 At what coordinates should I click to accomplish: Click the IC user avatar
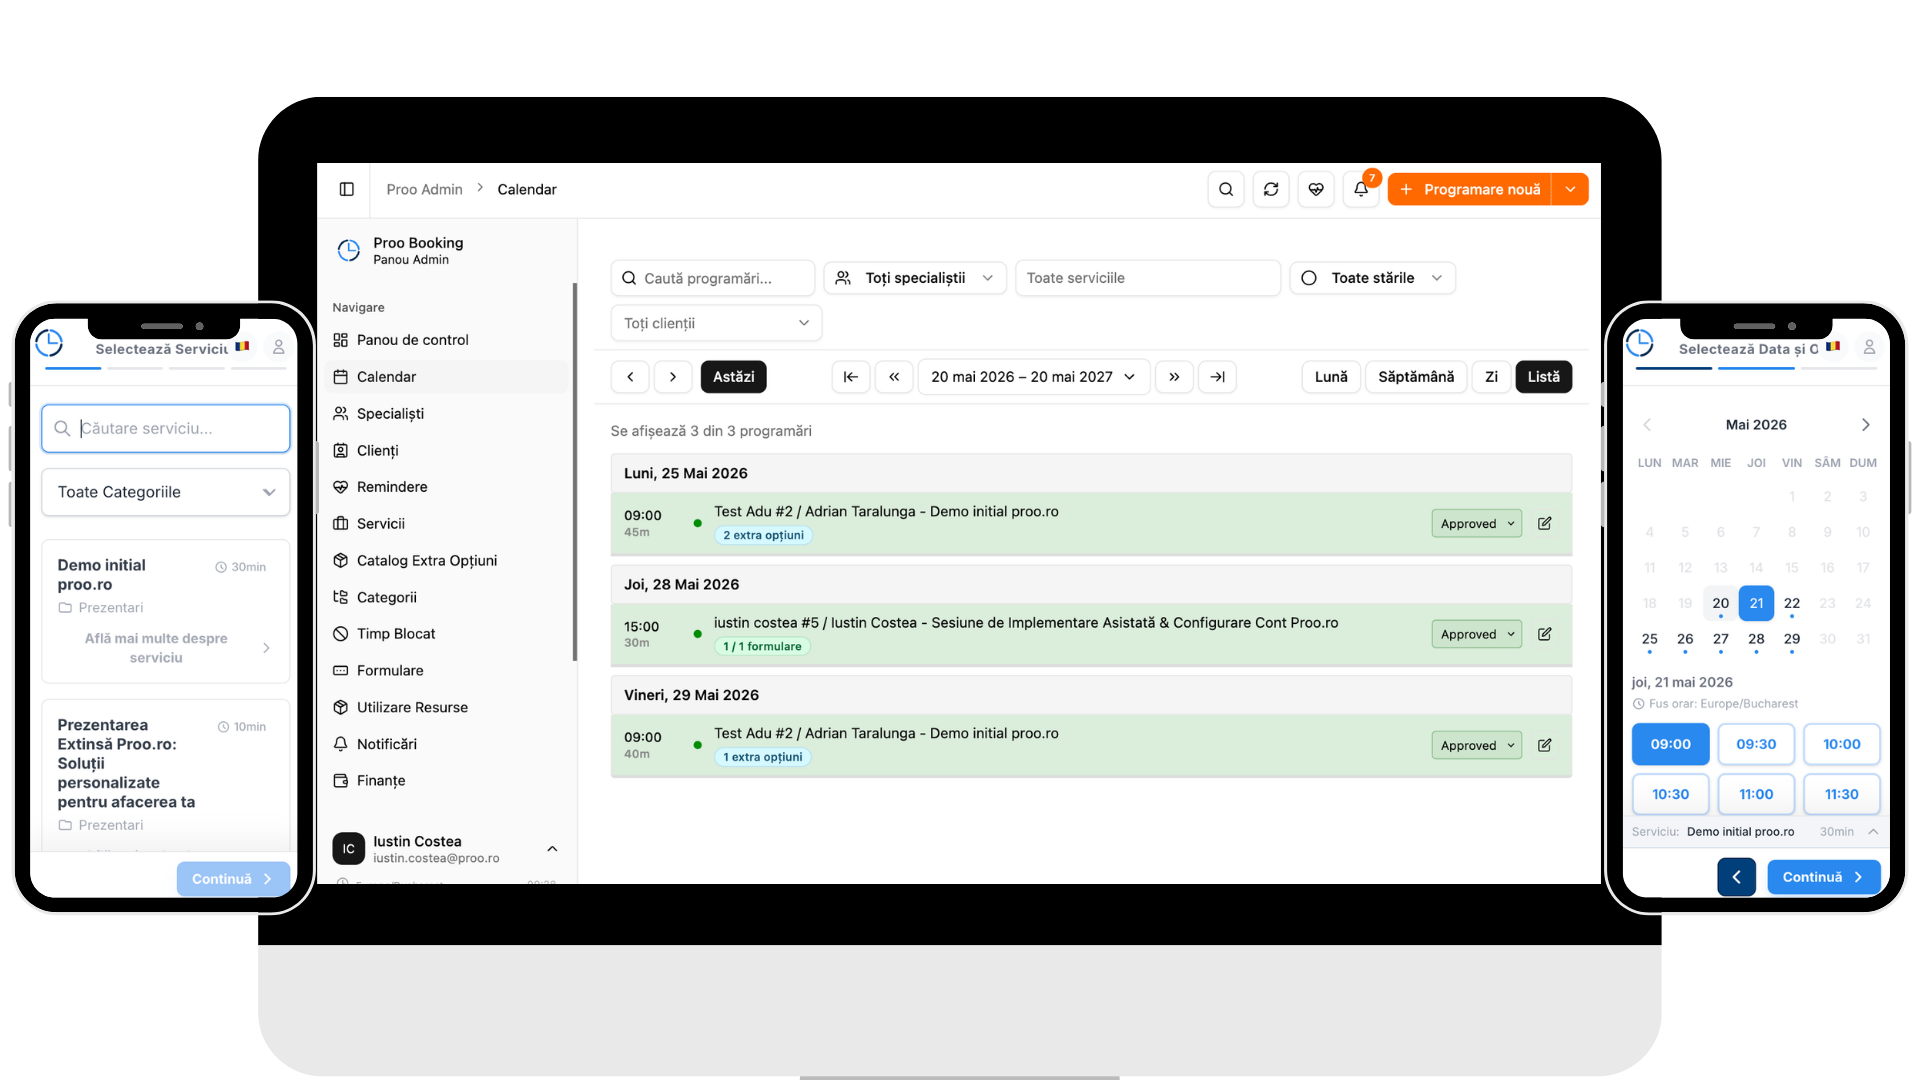tap(348, 849)
